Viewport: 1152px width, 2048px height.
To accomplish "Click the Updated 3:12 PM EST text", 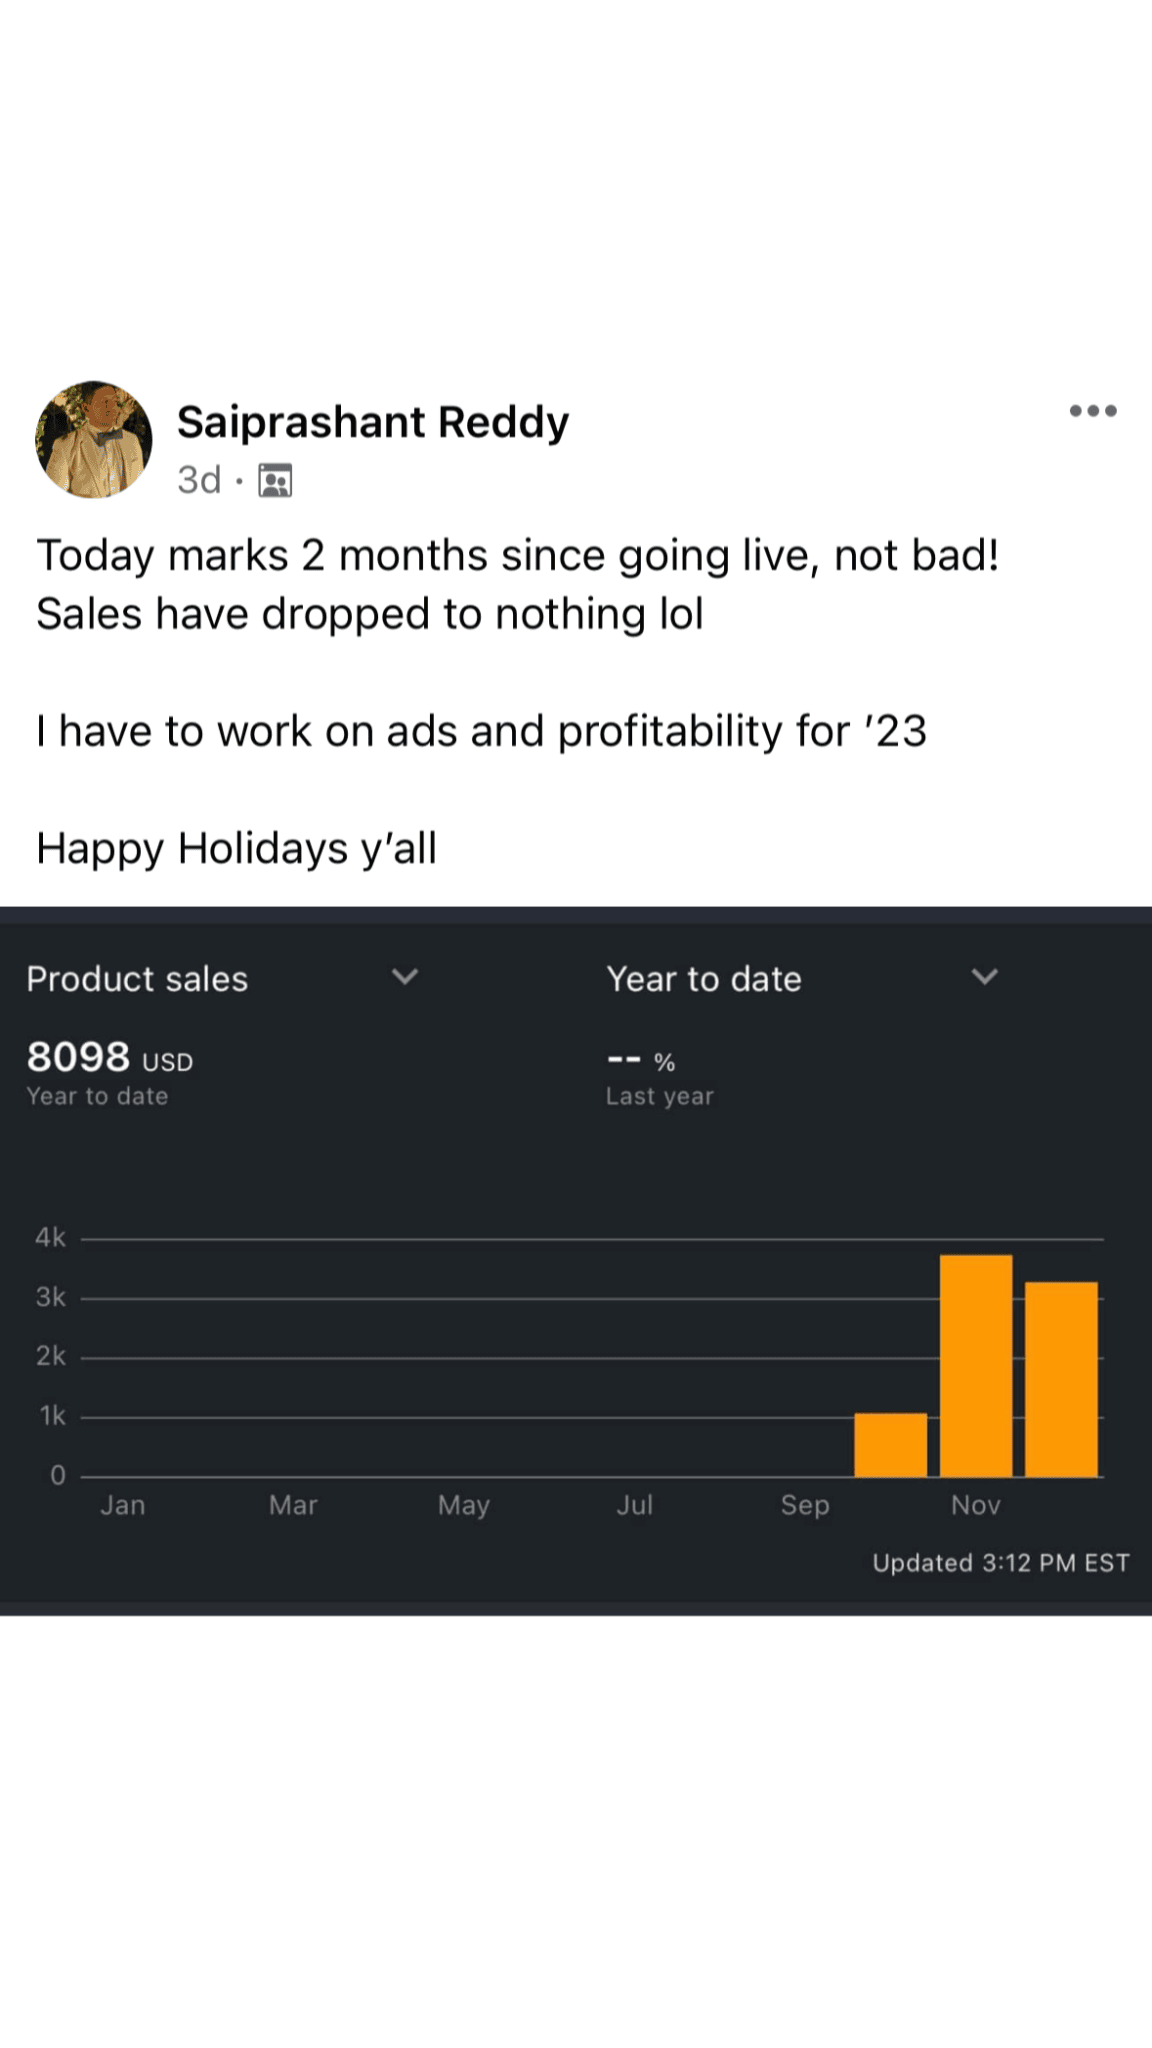I will coord(1000,1563).
